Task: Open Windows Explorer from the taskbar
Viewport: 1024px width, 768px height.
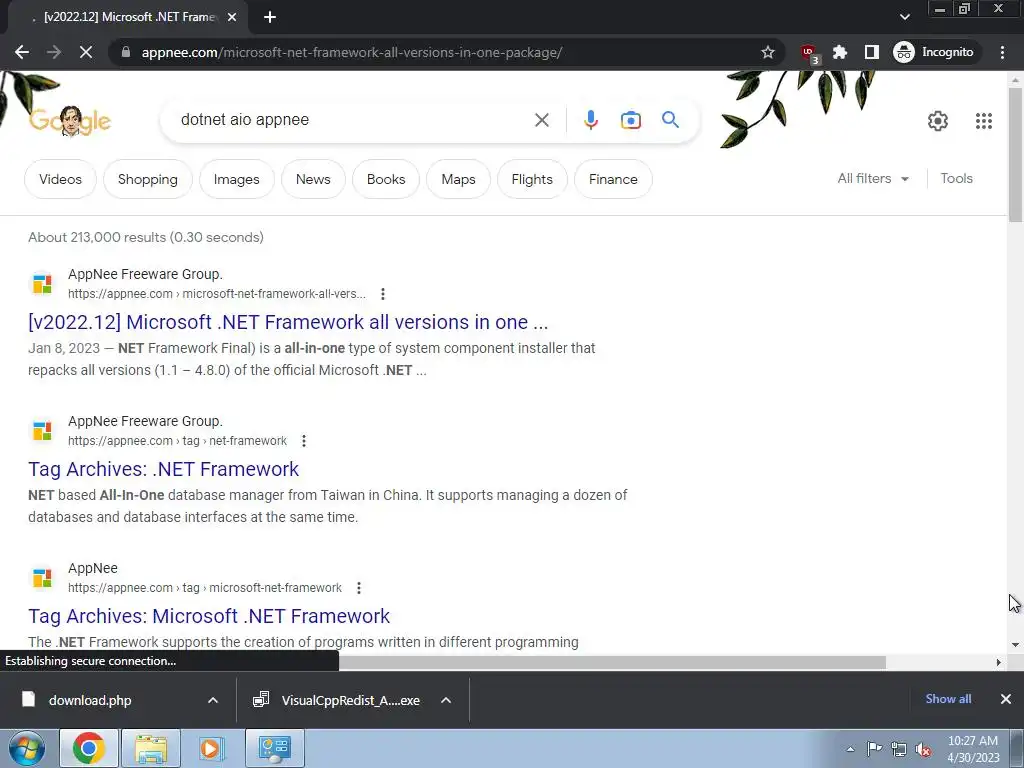Action: tap(151, 748)
